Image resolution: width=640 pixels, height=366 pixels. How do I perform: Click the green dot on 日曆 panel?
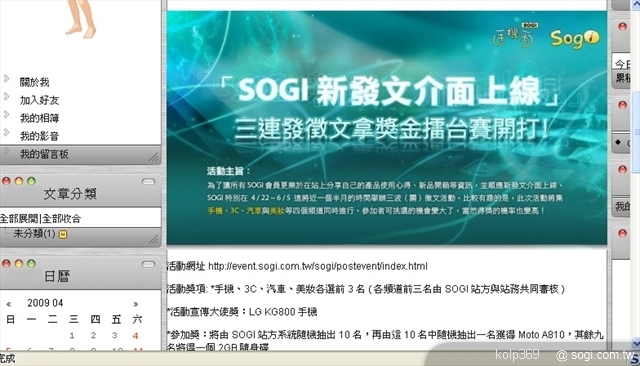tap(31, 264)
